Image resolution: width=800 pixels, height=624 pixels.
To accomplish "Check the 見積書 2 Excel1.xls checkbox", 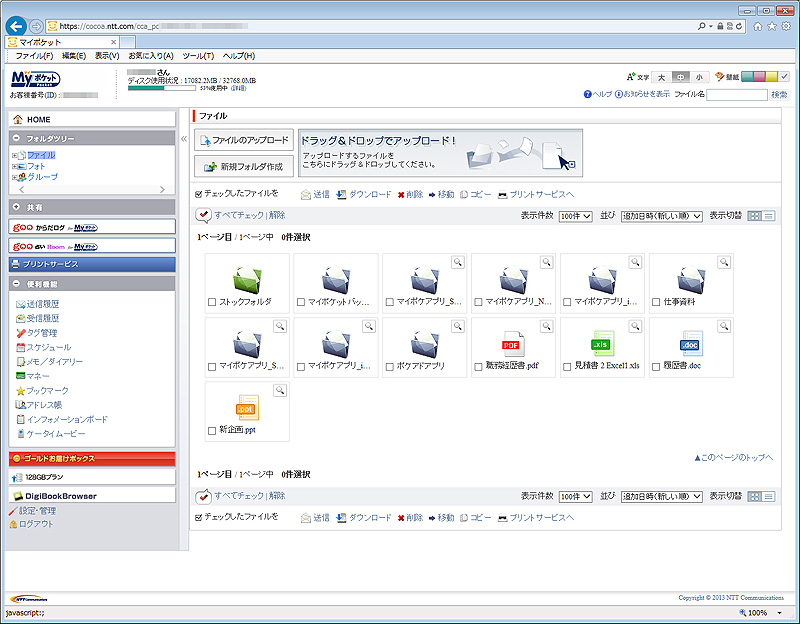I will (567, 366).
